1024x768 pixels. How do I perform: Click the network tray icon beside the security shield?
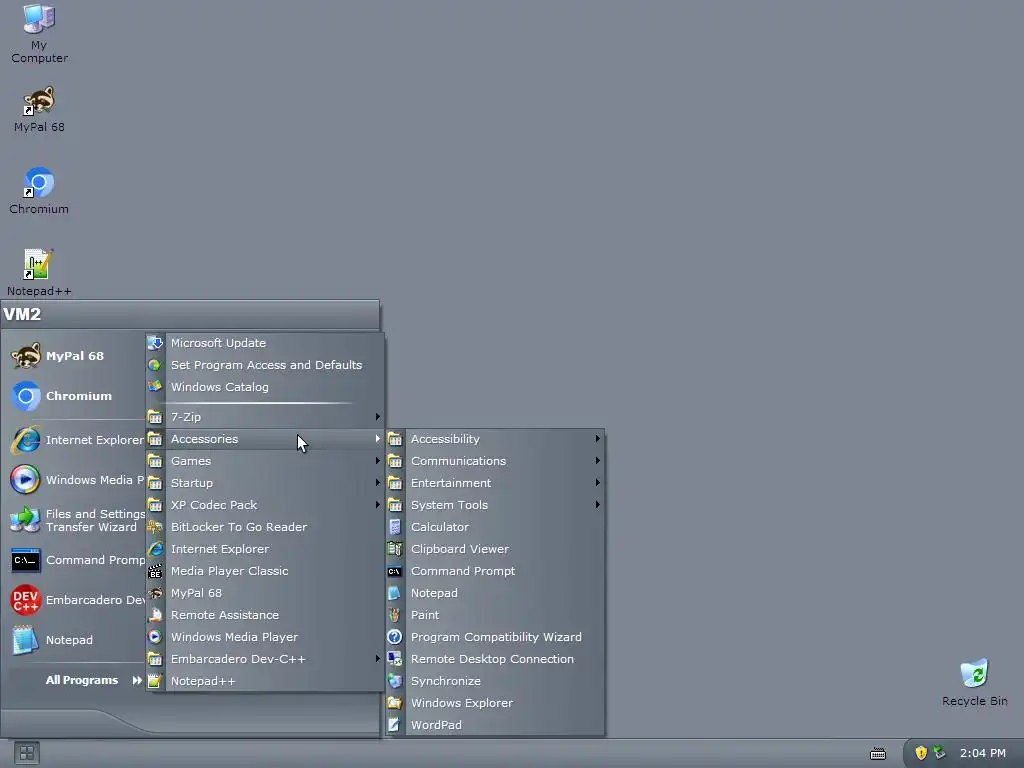pos(939,752)
